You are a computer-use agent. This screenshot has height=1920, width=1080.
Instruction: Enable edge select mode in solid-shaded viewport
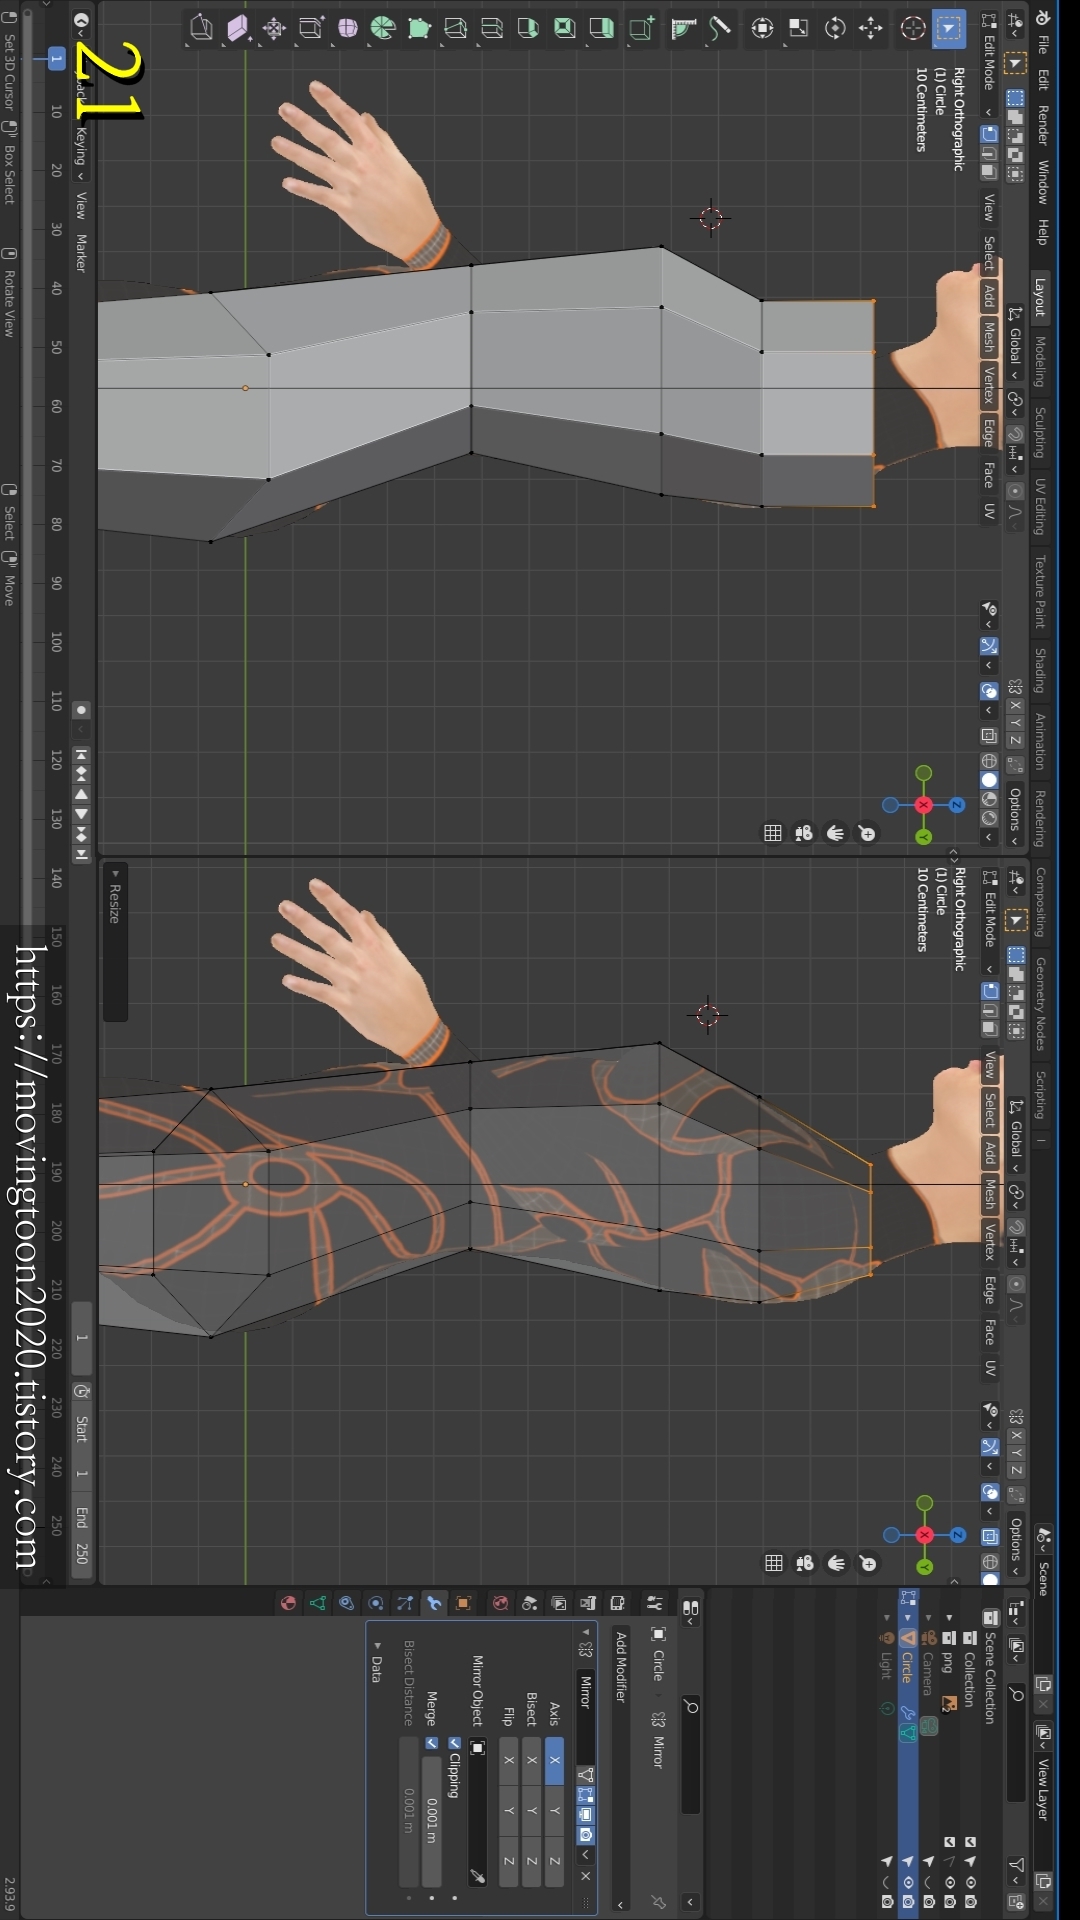pos(989,153)
